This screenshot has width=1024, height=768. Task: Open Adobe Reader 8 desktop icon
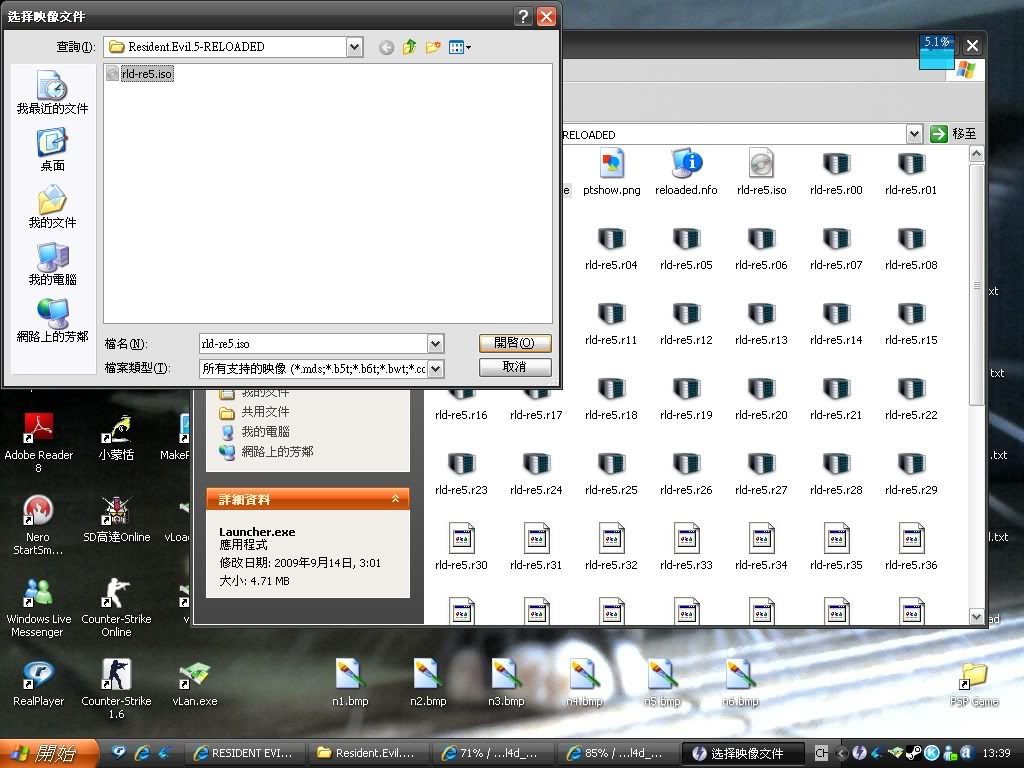[x=38, y=429]
